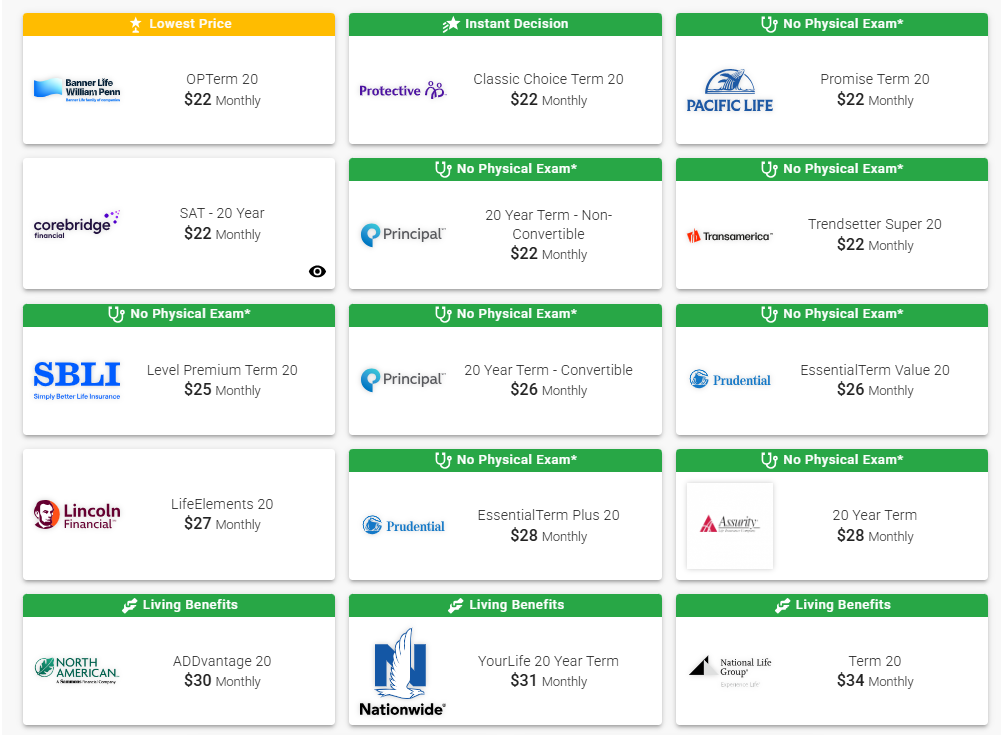Click stethoscope icon on SBLI card
This screenshot has height=735, width=1001.
tap(116, 314)
